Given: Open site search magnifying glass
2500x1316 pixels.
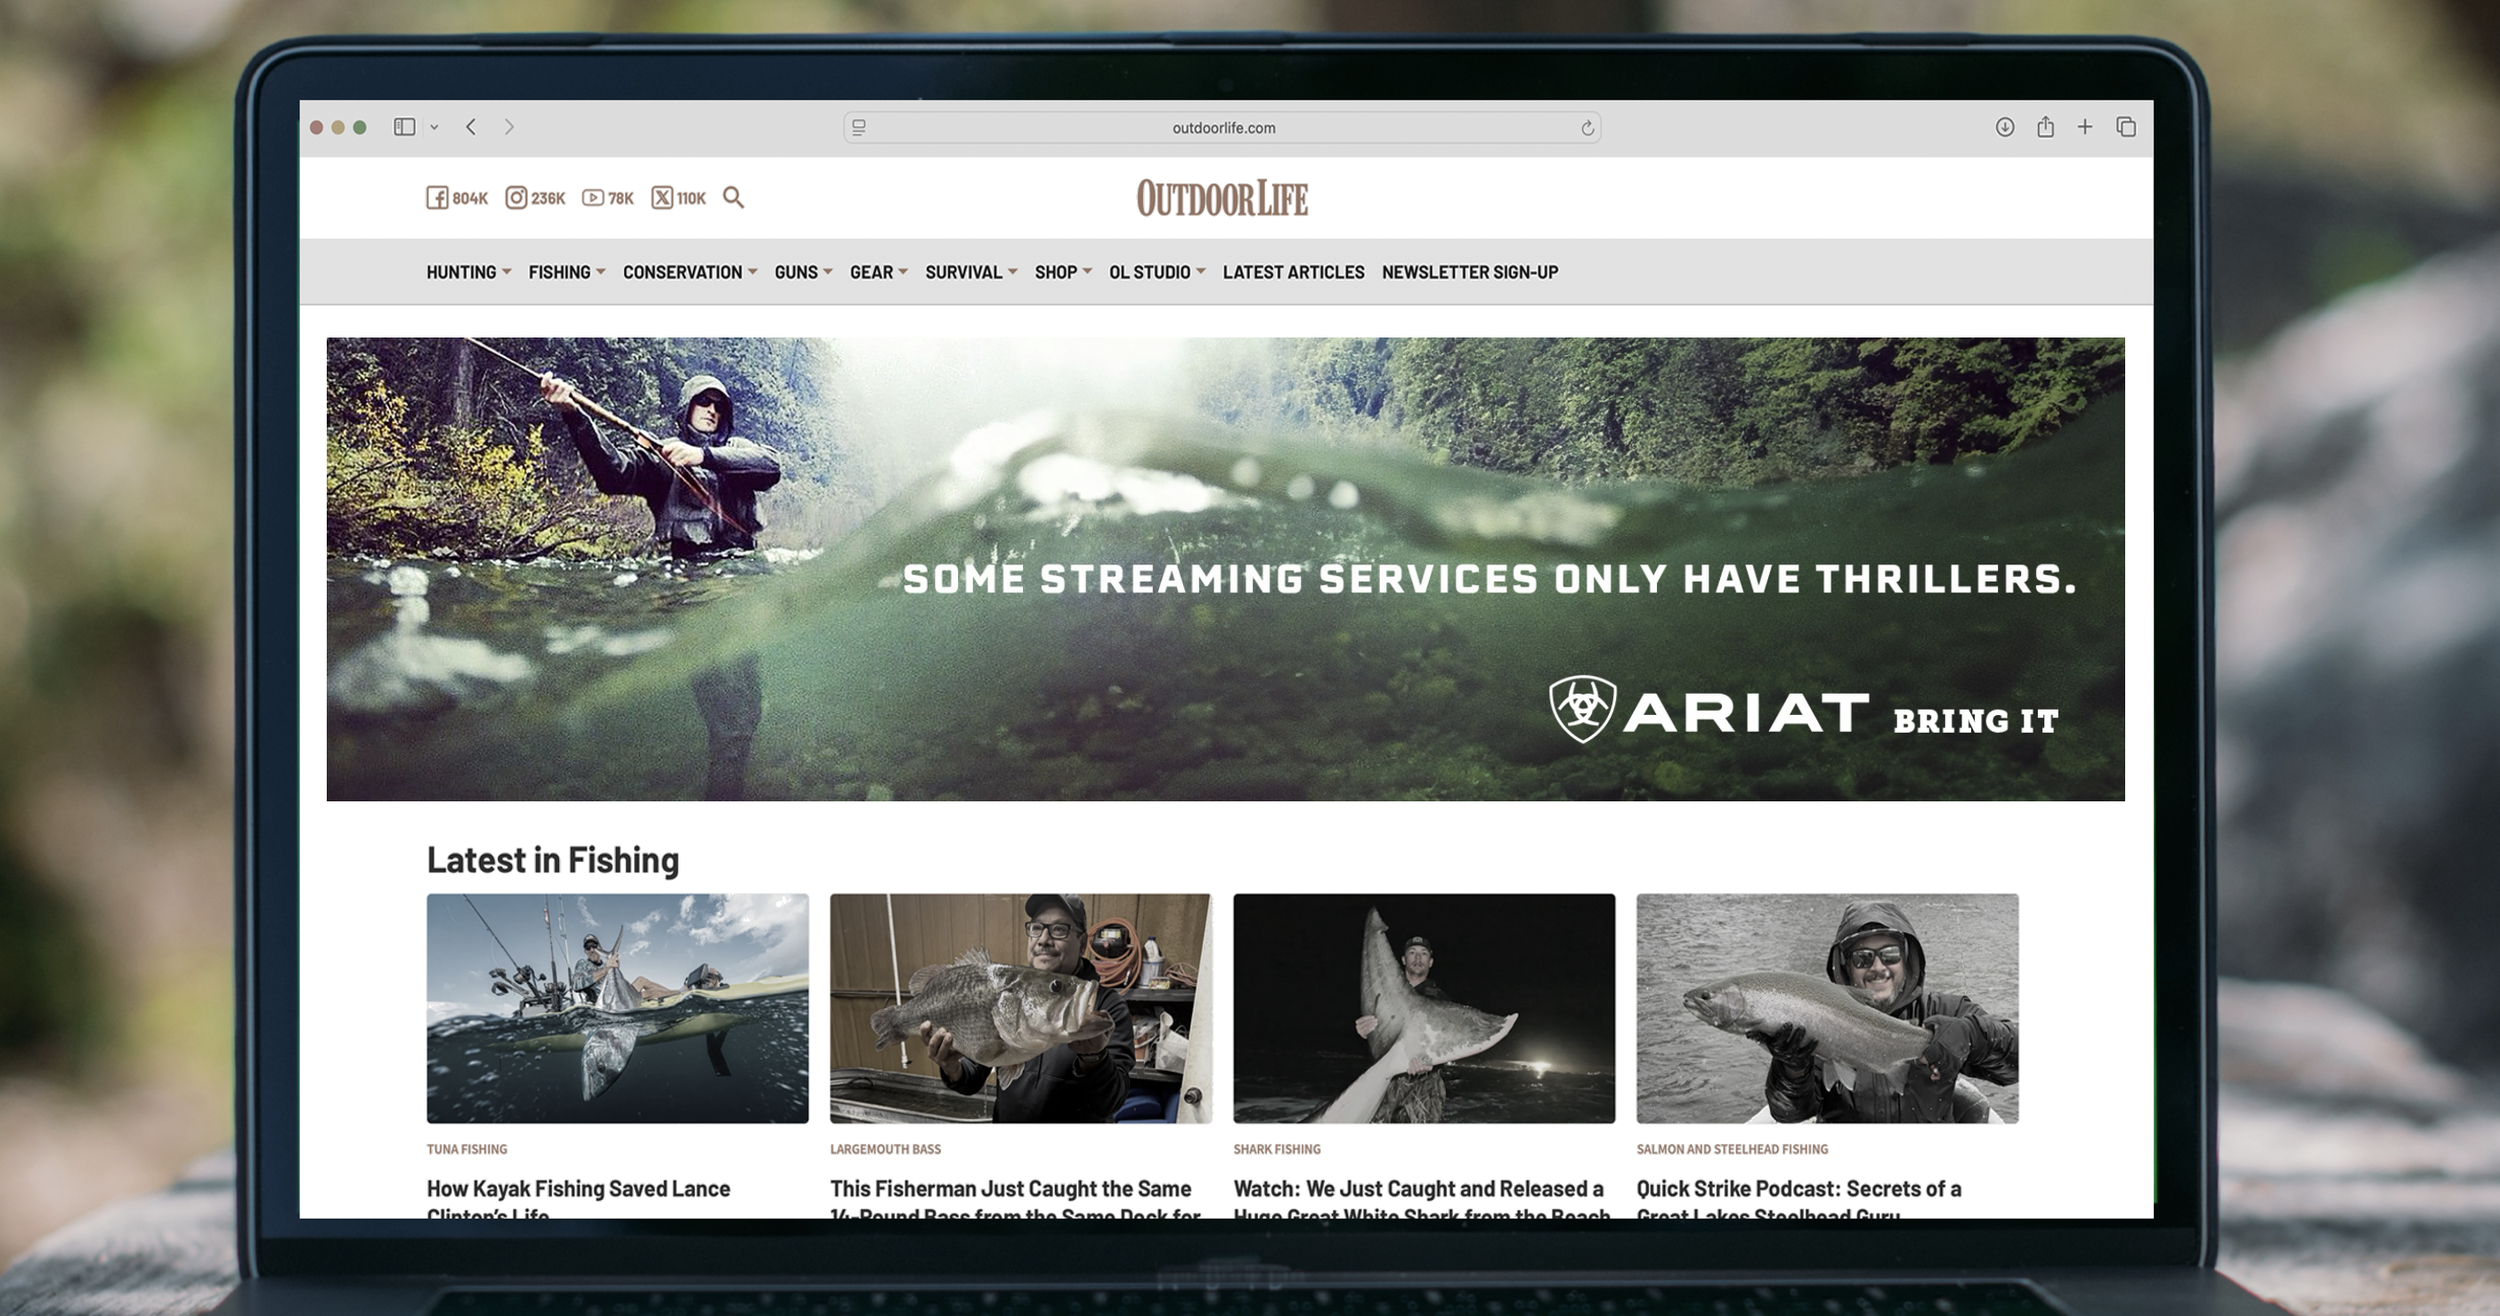Looking at the screenshot, I should (x=733, y=198).
